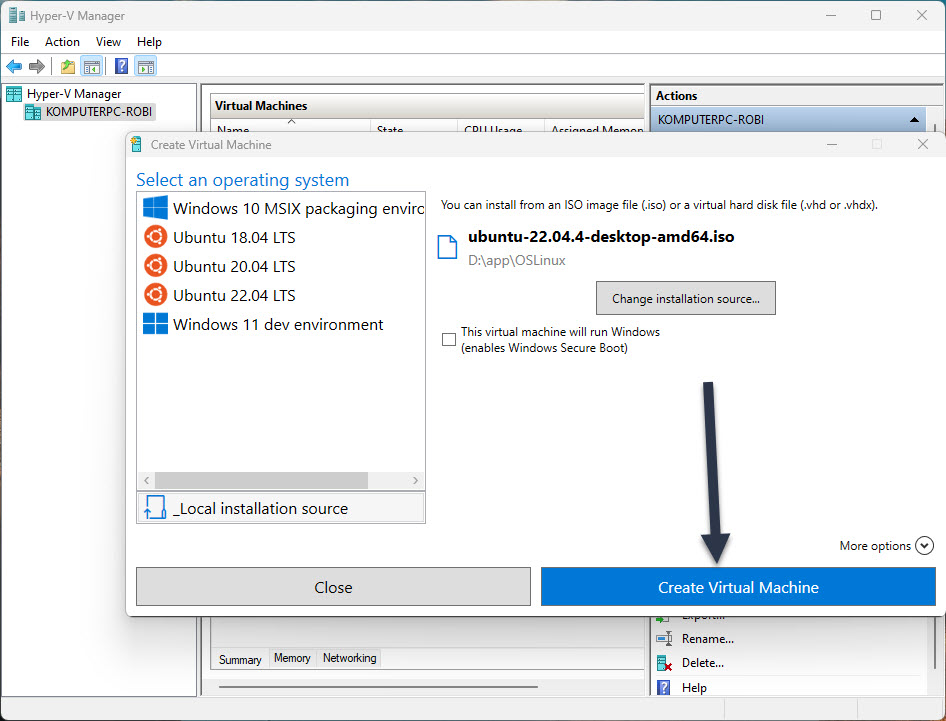Collapse the KOMPUTERPC-ROBI actions panel header
This screenshot has width=946, height=721.
point(914,118)
